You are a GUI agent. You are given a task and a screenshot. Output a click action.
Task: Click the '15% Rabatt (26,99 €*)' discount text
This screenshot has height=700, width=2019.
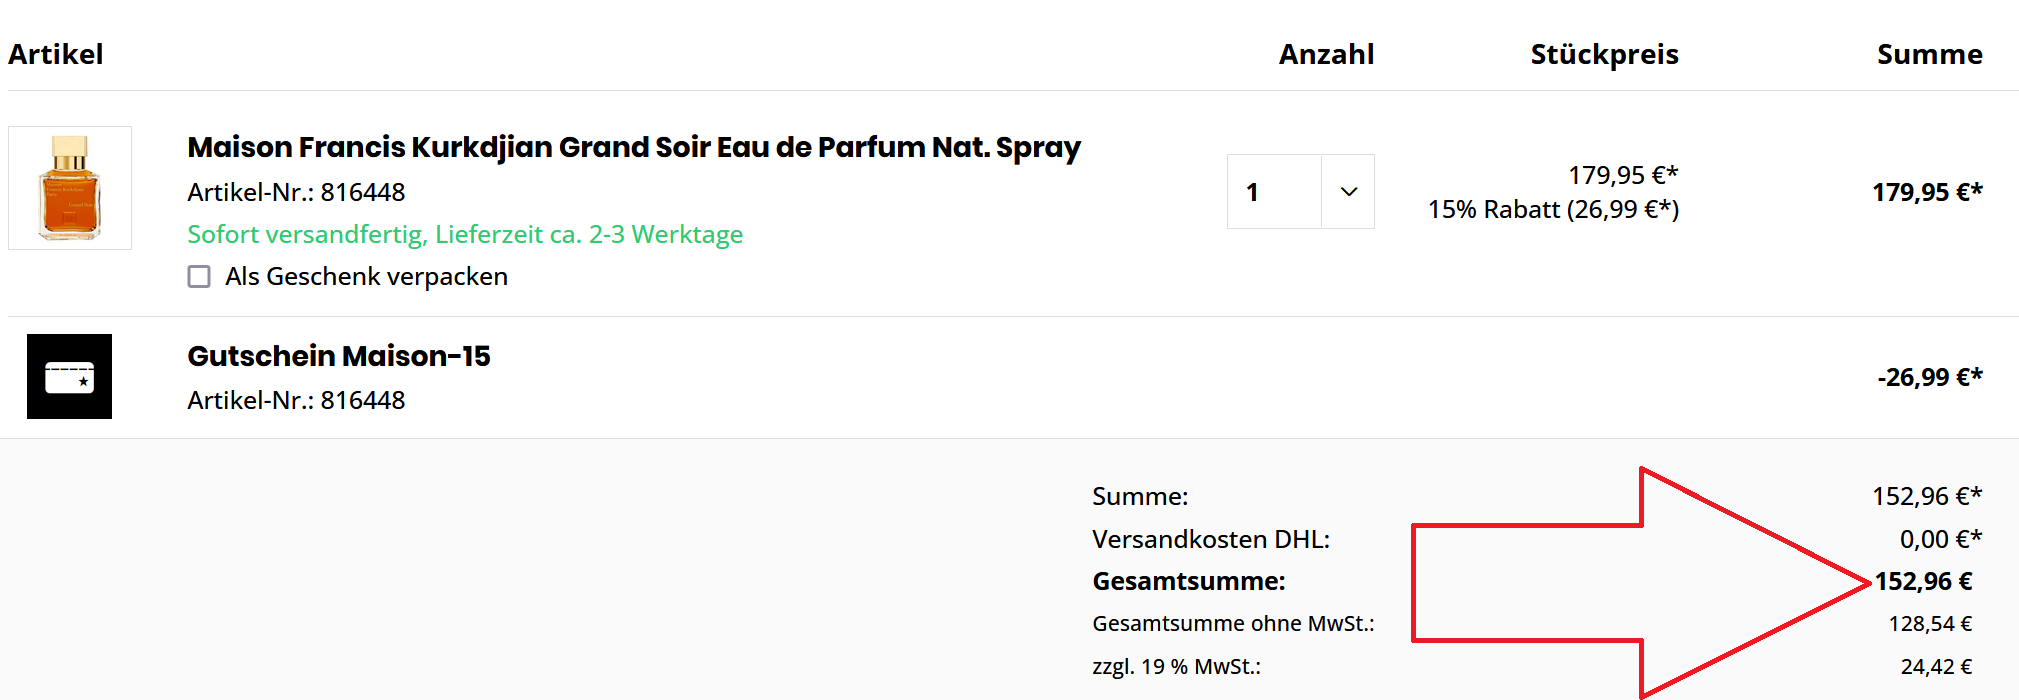1553,209
